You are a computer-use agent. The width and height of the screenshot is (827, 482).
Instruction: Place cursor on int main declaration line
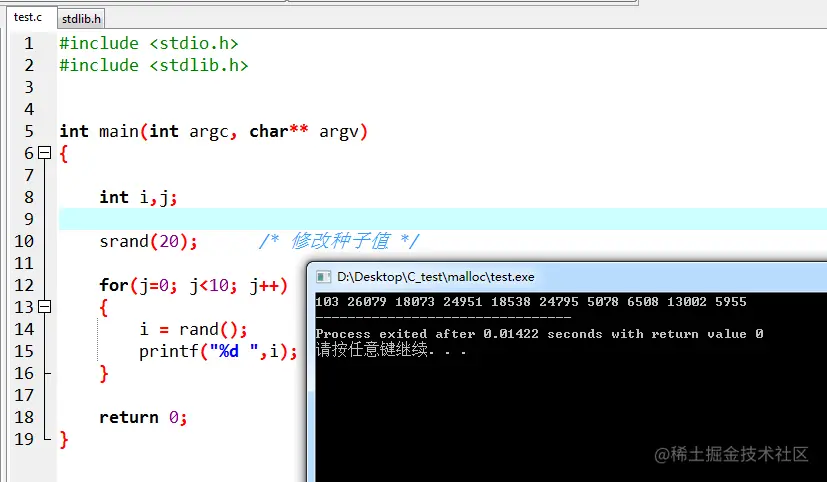(x=214, y=131)
